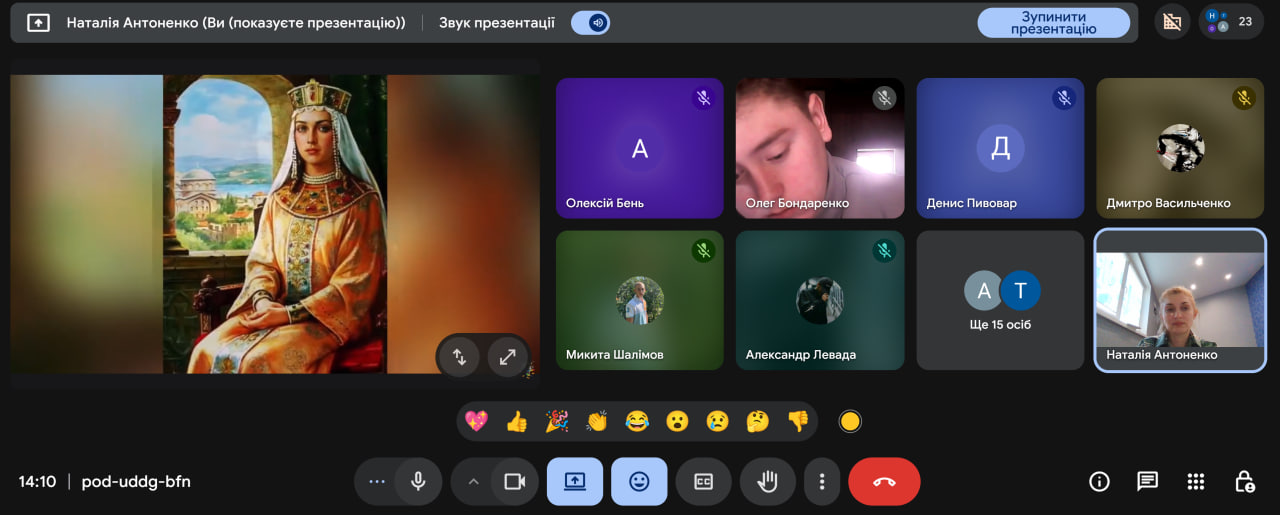This screenshot has height=515, width=1280.
Task: Turn on closed captions
Action: 703,481
